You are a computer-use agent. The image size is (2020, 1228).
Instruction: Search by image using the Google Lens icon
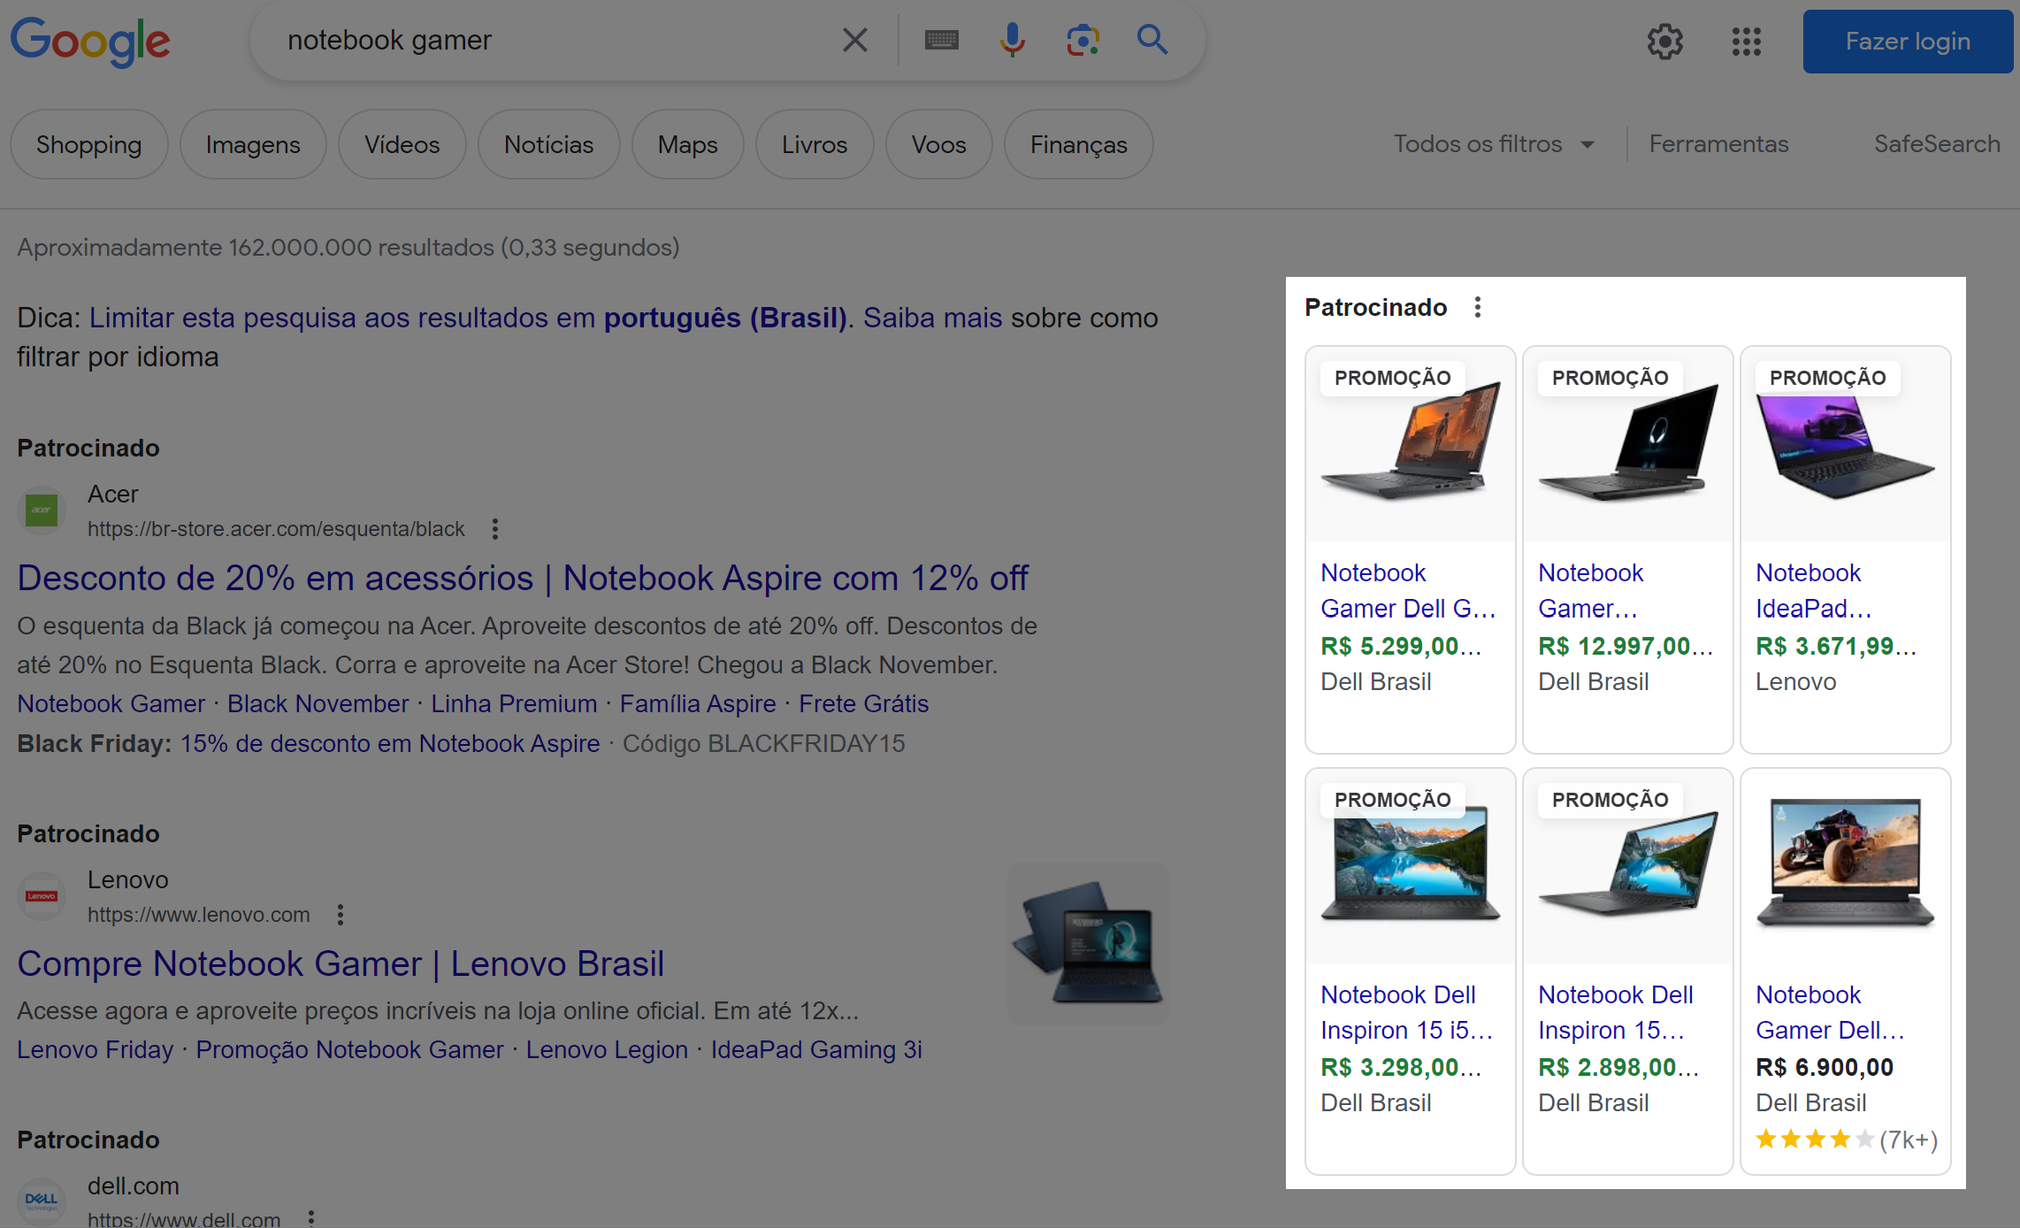click(1082, 40)
